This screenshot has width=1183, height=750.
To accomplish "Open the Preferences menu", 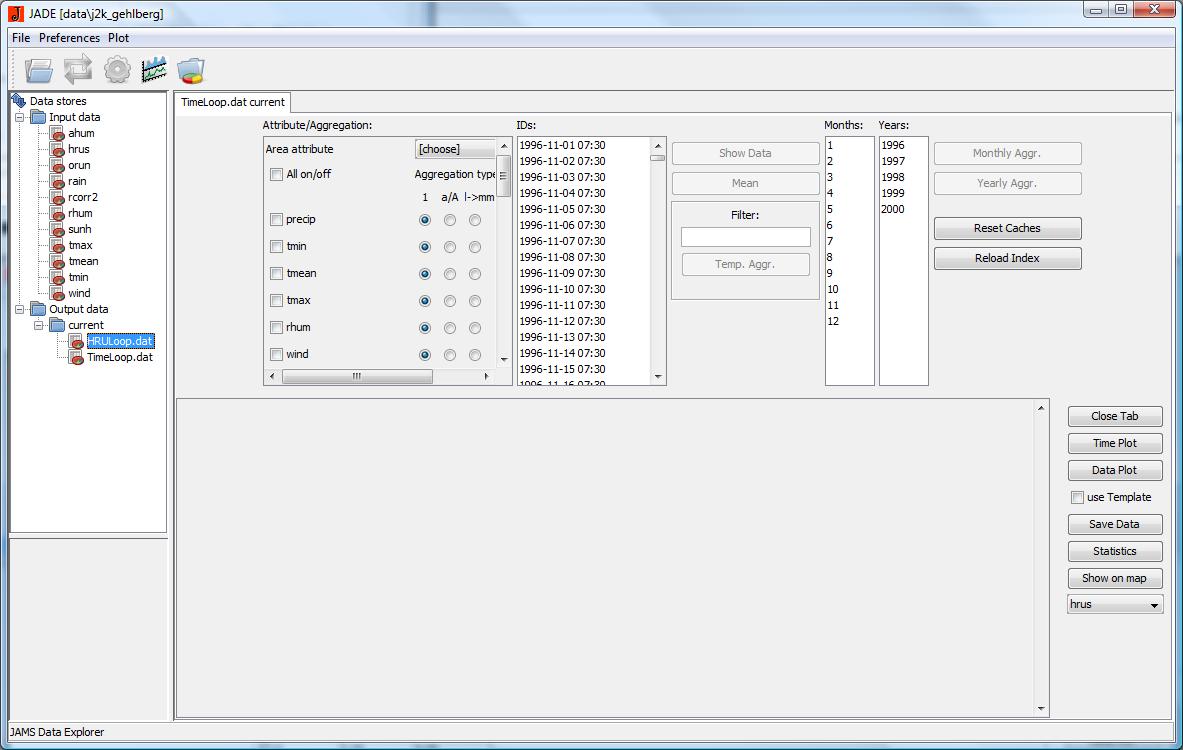I will pos(69,38).
